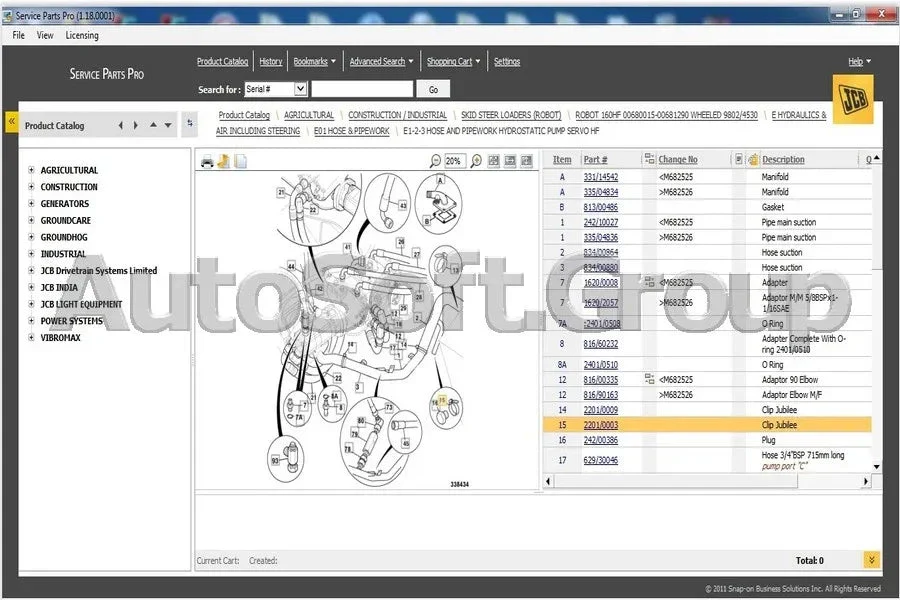This screenshot has width=900, height=600.
Task: Click the yellow bookmark icon above the diagram
Action: click(x=223, y=162)
